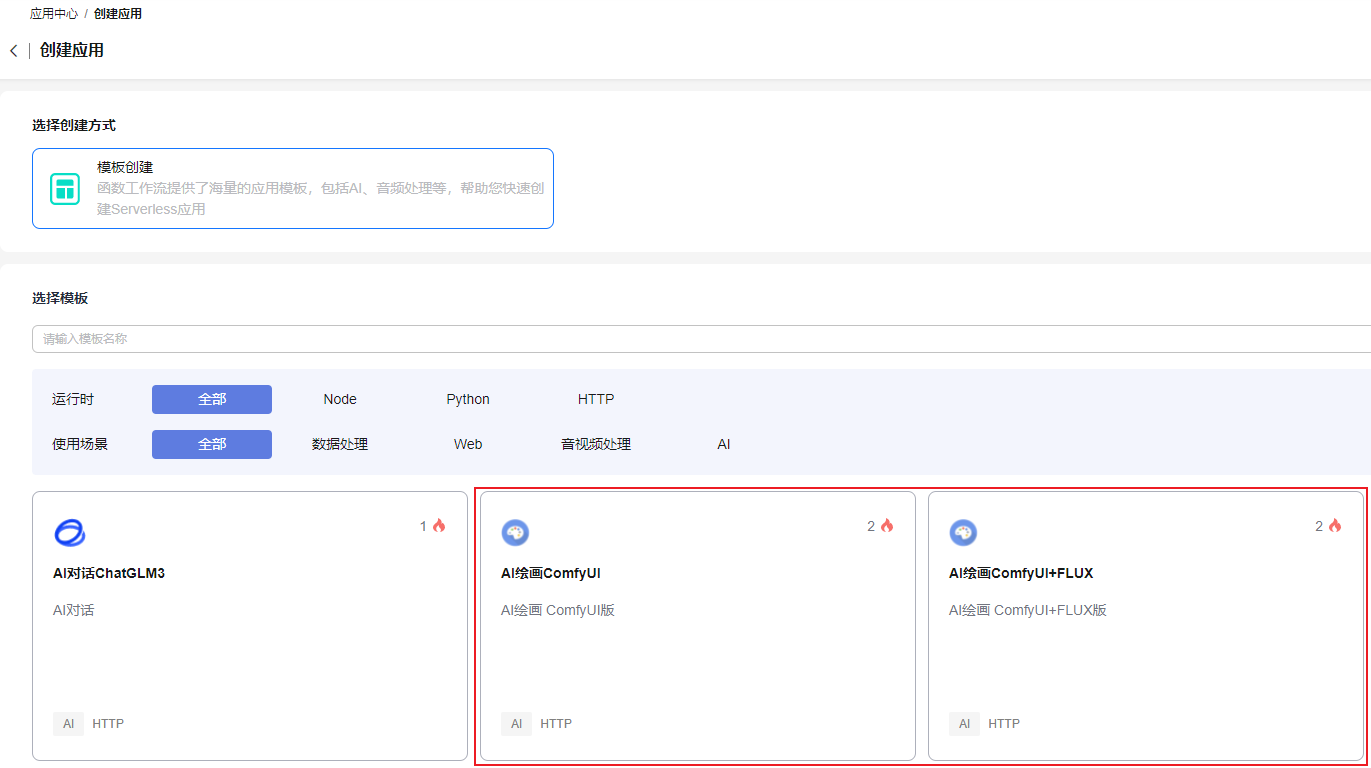
Task: Click the blue ChatGLM3 logo icon
Action: (x=70, y=533)
